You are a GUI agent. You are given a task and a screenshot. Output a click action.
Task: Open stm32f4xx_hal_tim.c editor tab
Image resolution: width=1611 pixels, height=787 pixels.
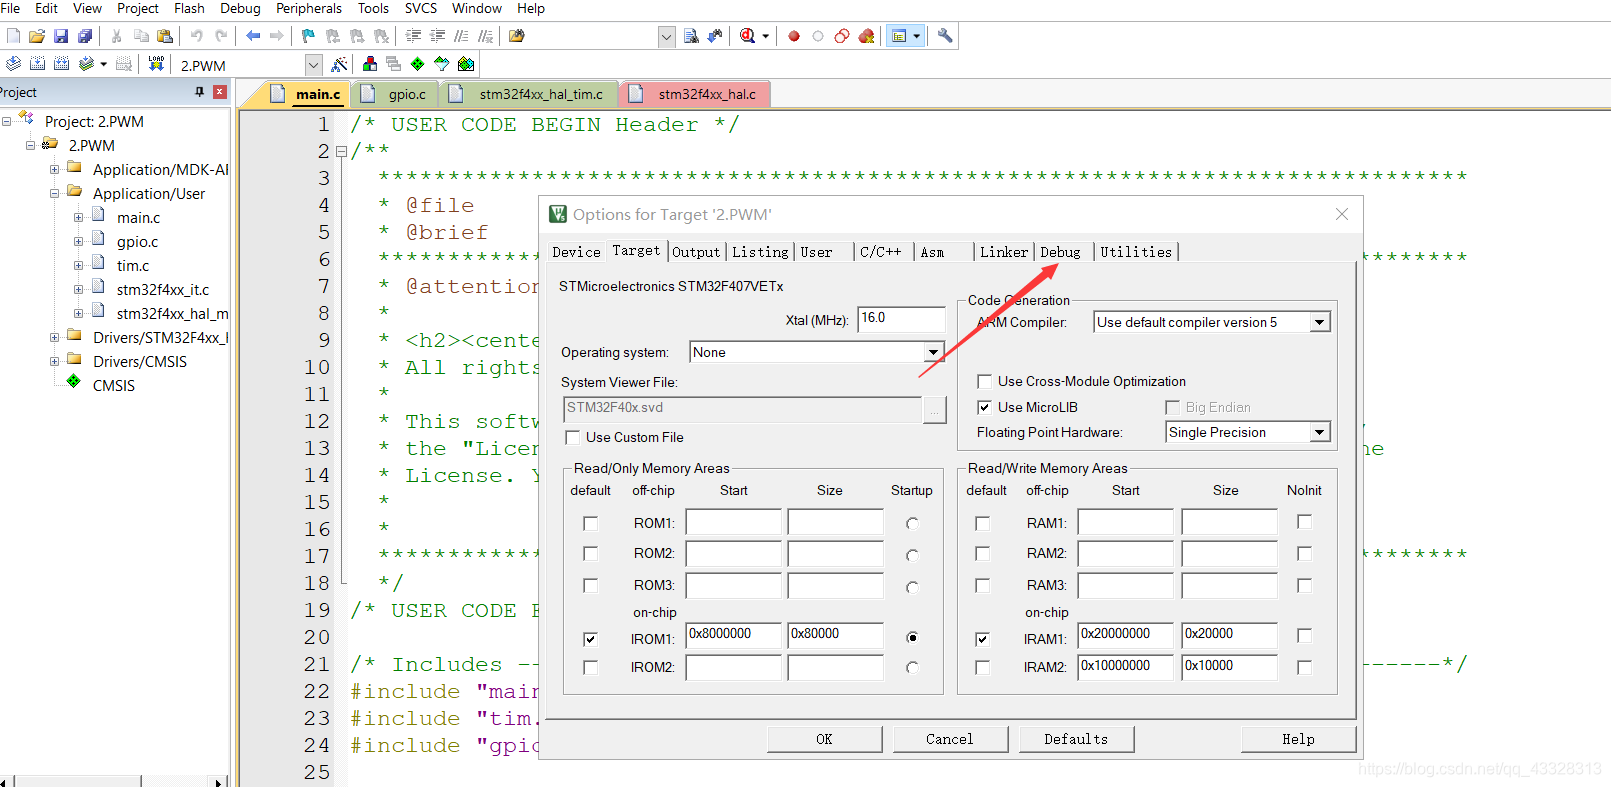(532, 94)
